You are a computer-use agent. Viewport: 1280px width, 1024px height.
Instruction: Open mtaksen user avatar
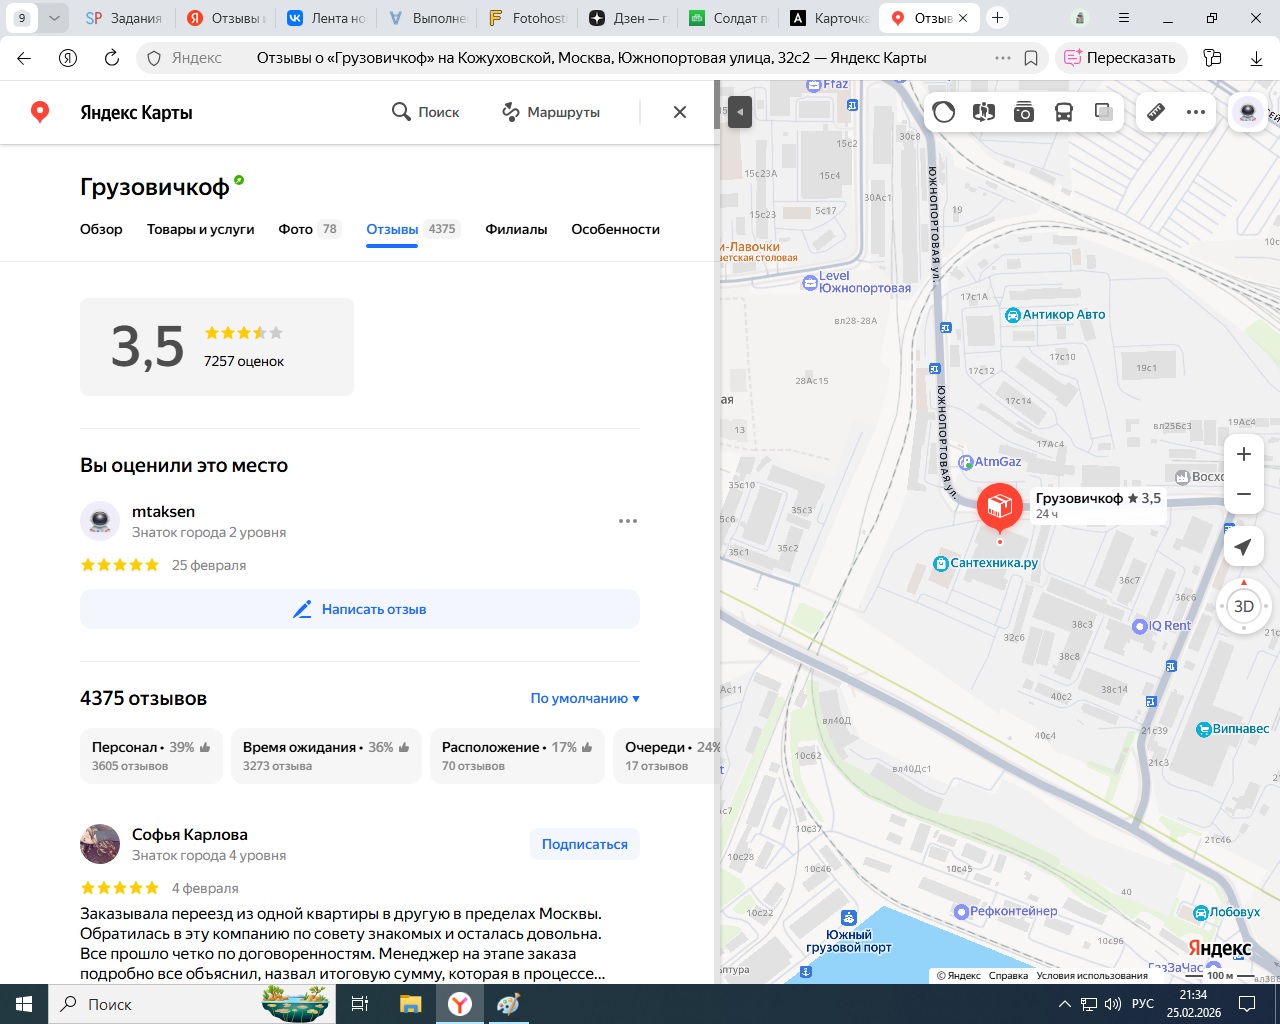(x=100, y=521)
